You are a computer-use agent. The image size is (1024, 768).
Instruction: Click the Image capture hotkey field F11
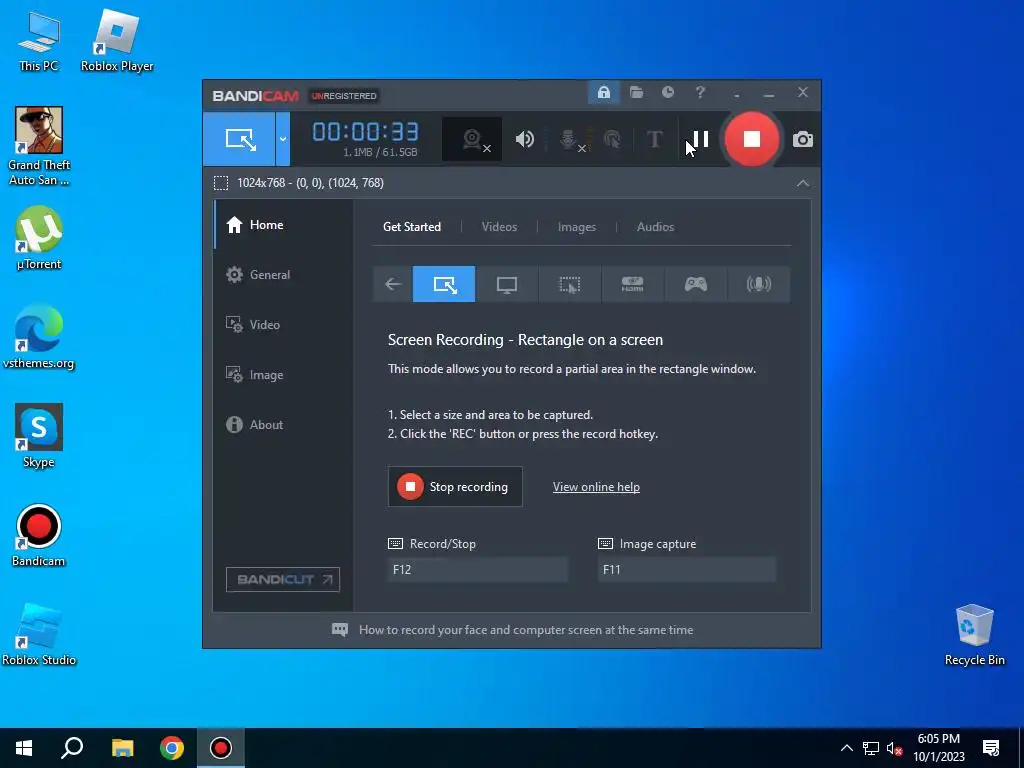point(686,569)
